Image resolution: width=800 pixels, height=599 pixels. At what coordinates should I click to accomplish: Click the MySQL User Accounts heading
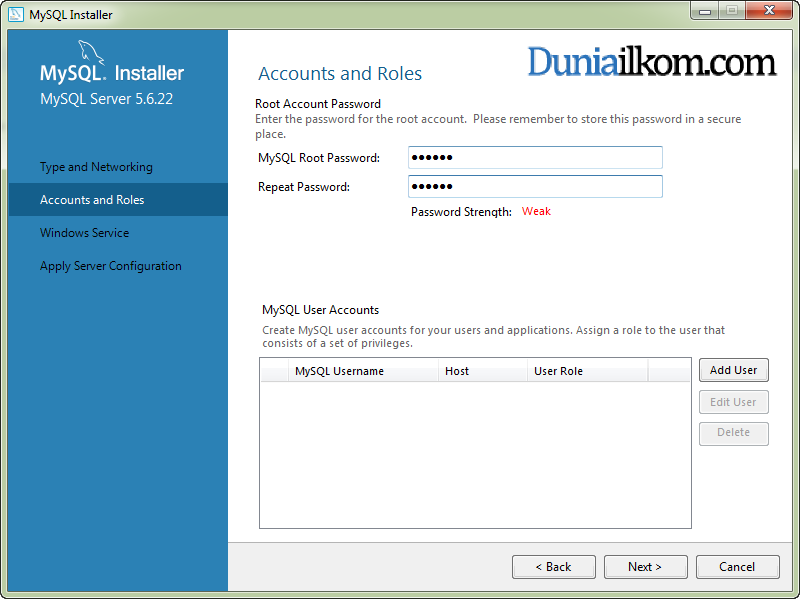point(320,310)
